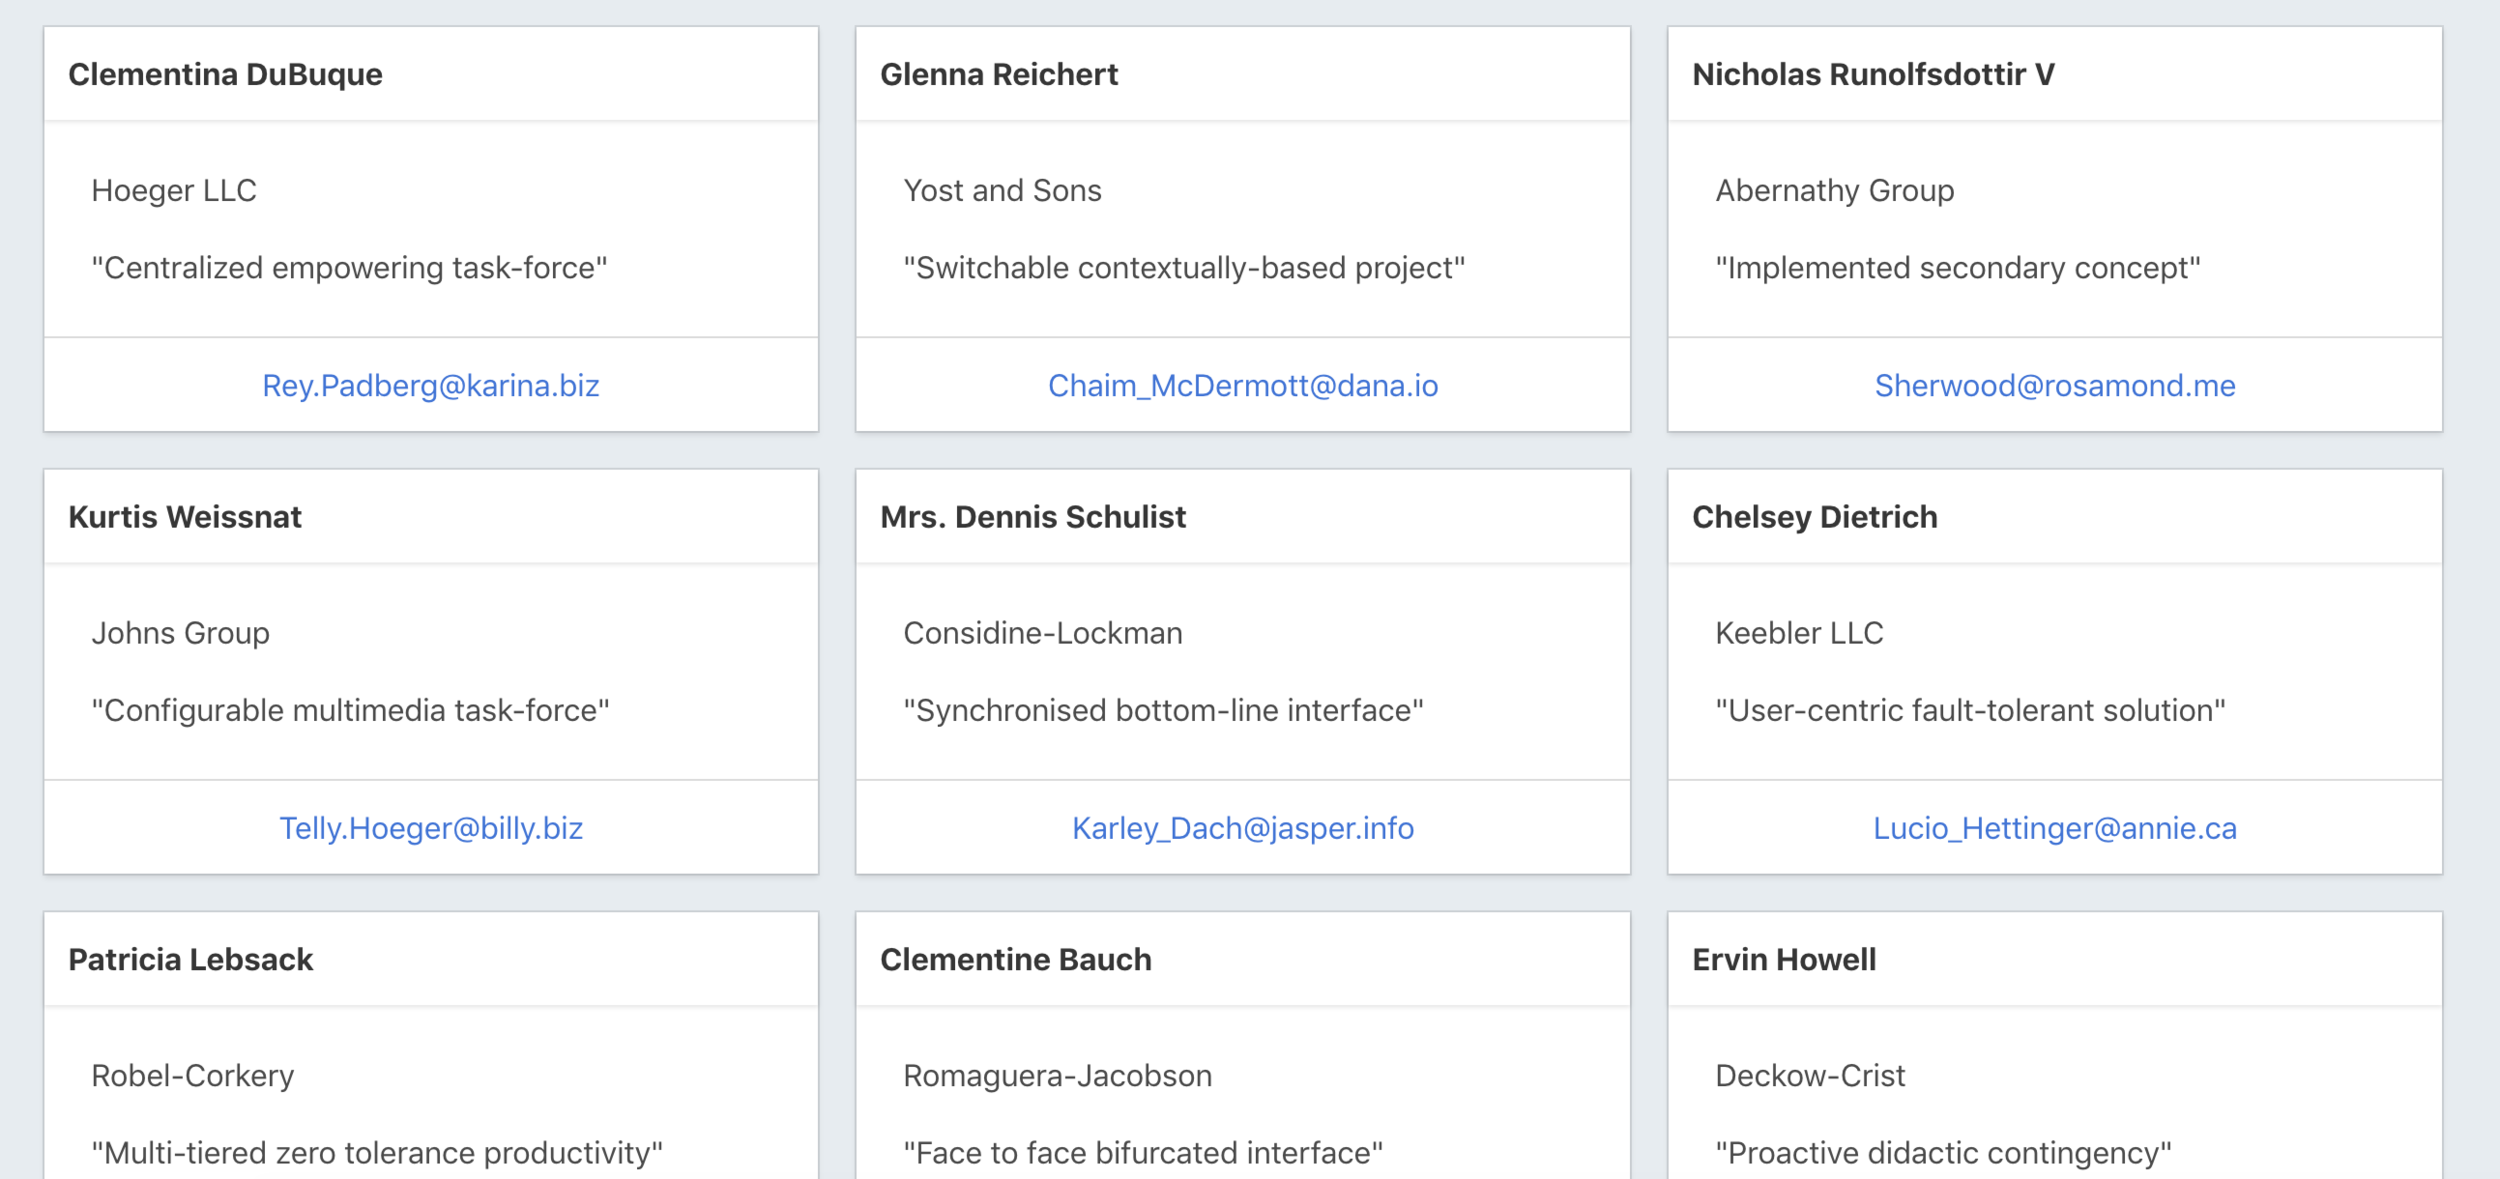Click the Yost and Sons company text
The width and height of the screenshot is (2500, 1179).
(1002, 190)
